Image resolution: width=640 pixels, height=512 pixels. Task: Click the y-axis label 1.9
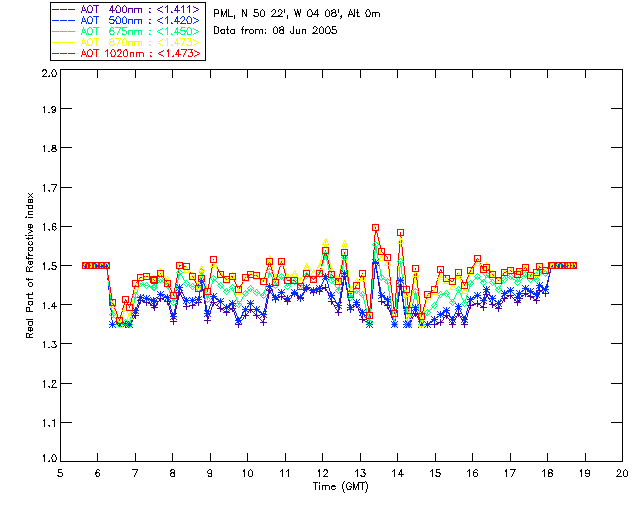49,109
